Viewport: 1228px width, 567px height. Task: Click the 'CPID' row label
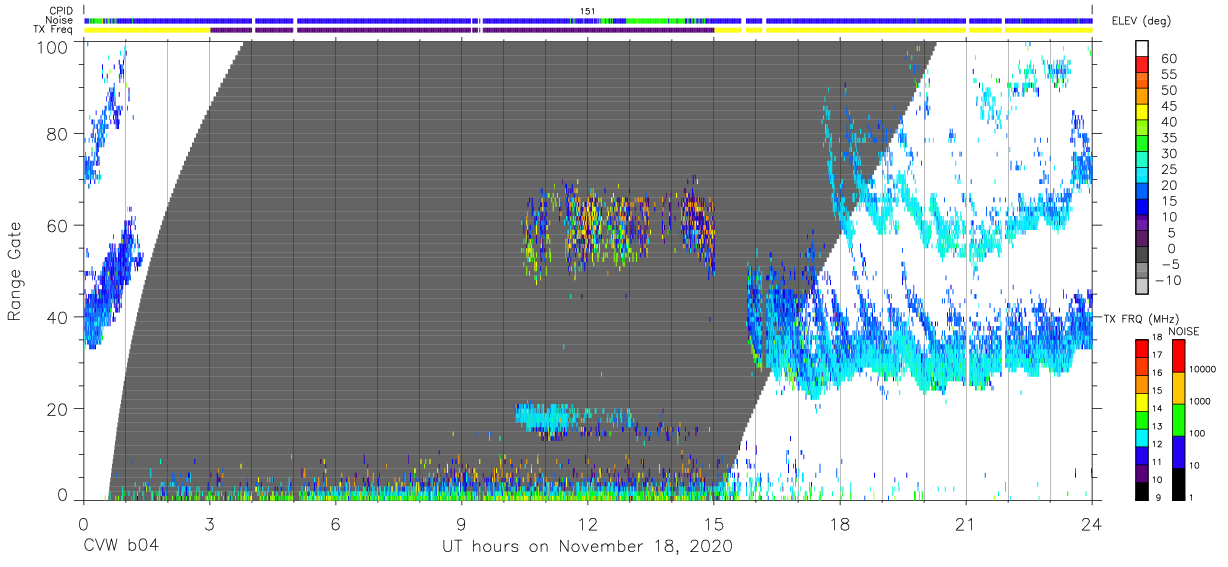click(59, 11)
